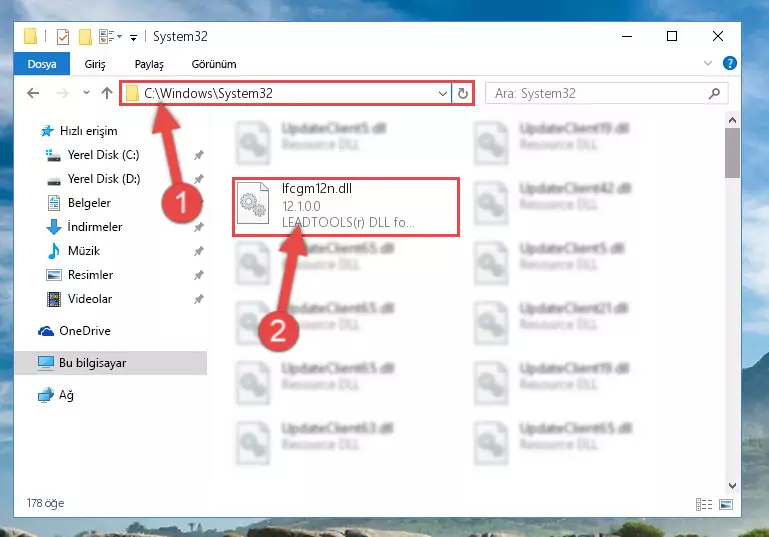Click the scroll down arrow of file list
Image resolution: width=769 pixels, height=537 pixels.
pyautogui.click(x=732, y=486)
